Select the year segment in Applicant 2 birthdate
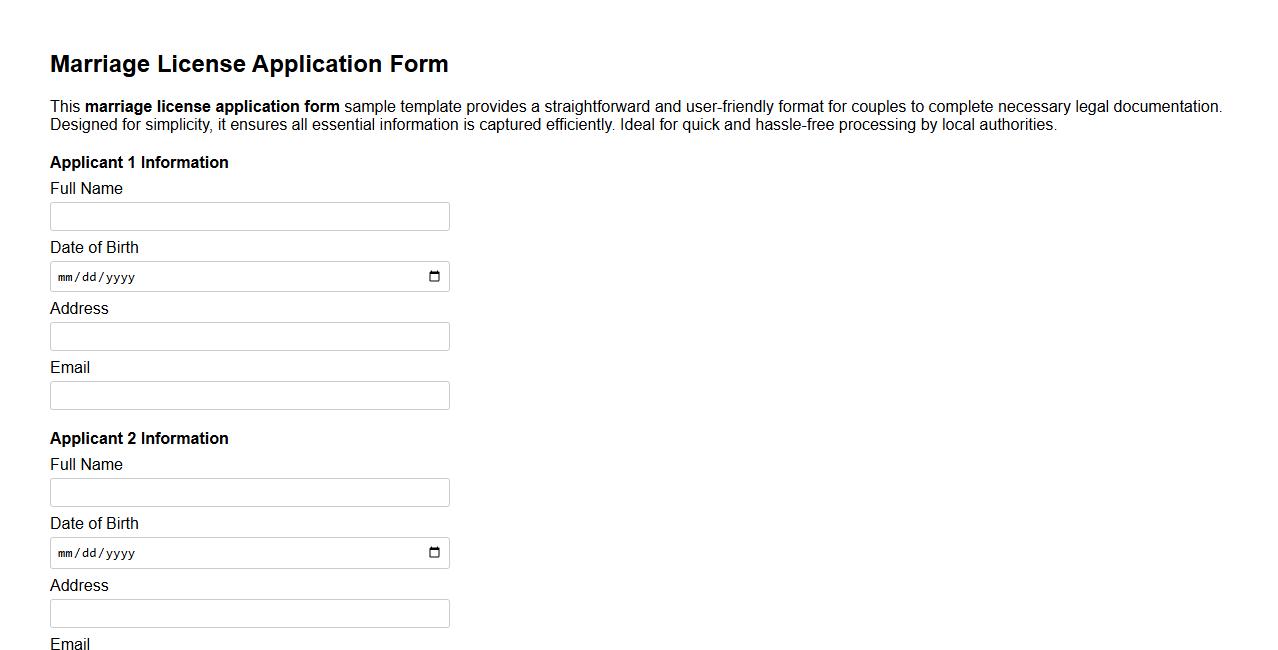This screenshot has width=1278, height=650. (x=120, y=553)
